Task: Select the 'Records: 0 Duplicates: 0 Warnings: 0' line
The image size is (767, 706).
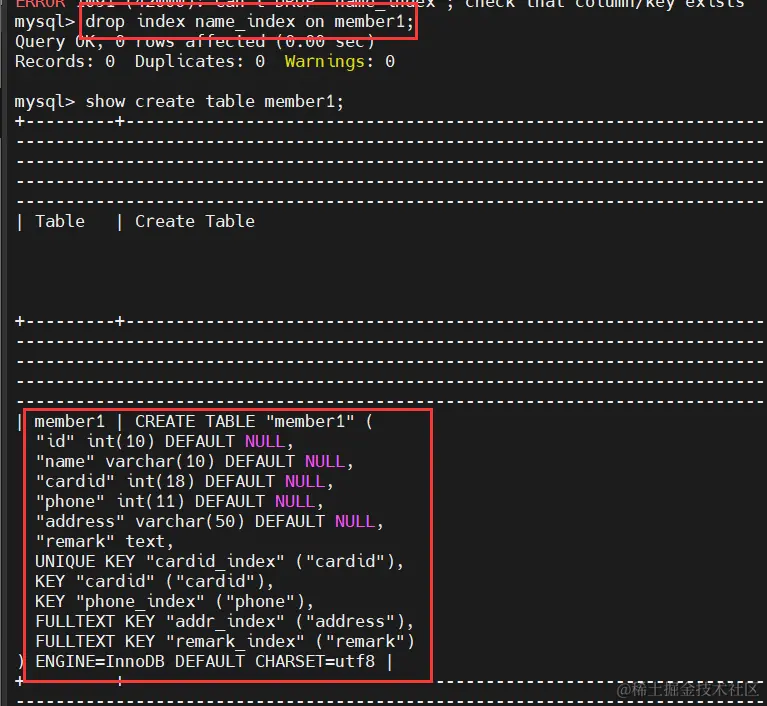Action: (205, 62)
